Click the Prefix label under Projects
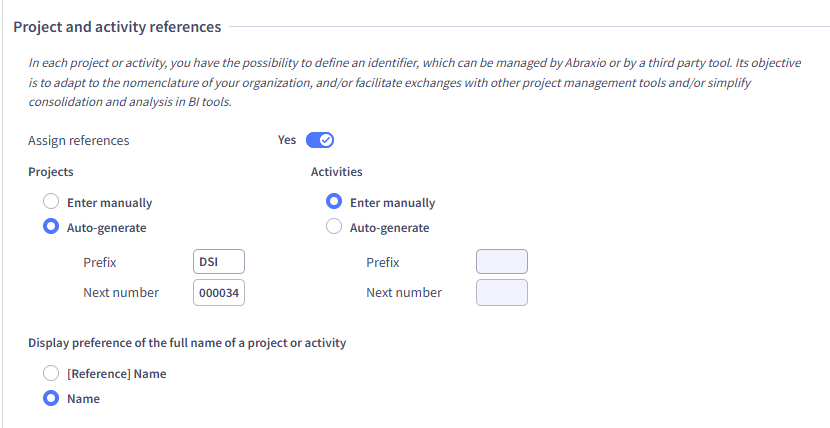This screenshot has width=830, height=428. [x=100, y=262]
